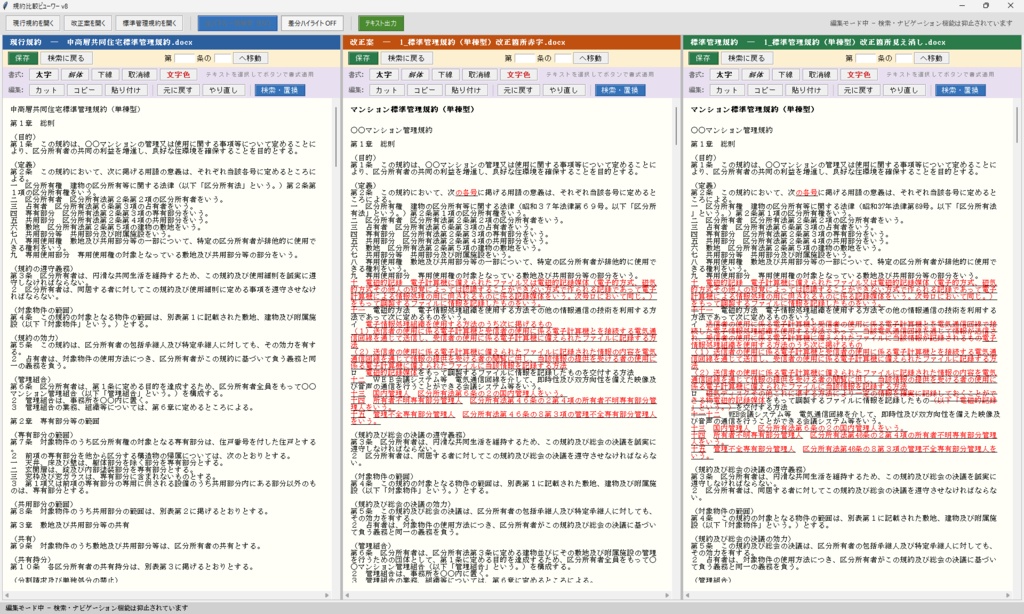Click ○○マンション管理規約 line in the 改正案 text
This screenshot has width=1024, height=614.
tap(391, 130)
